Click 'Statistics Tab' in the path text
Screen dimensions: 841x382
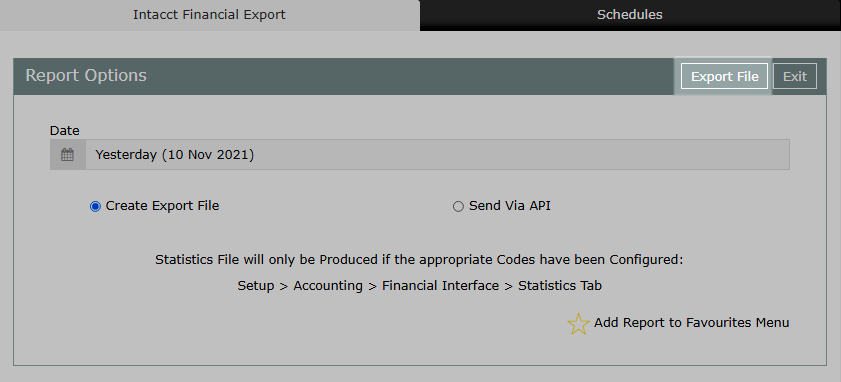click(x=560, y=285)
